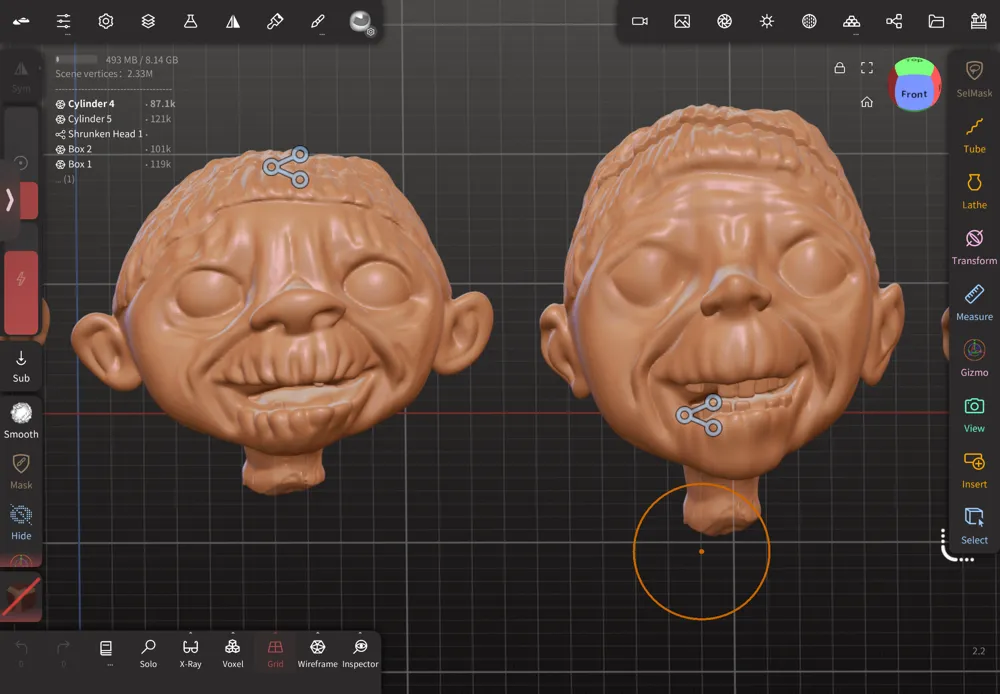Select Cylinder 4 in scene list
This screenshot has height=694, width=1000.
pyautogui.click(x=115, y=103)
